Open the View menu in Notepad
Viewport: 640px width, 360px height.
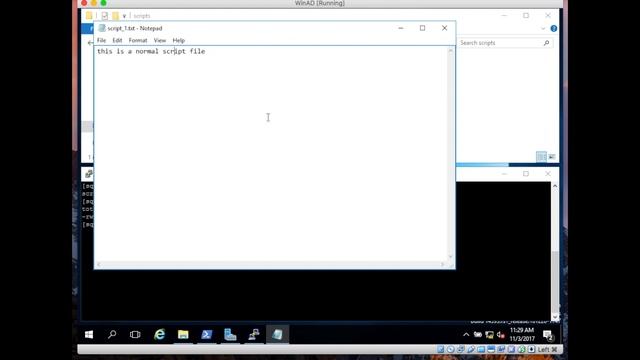click(160, 40)
